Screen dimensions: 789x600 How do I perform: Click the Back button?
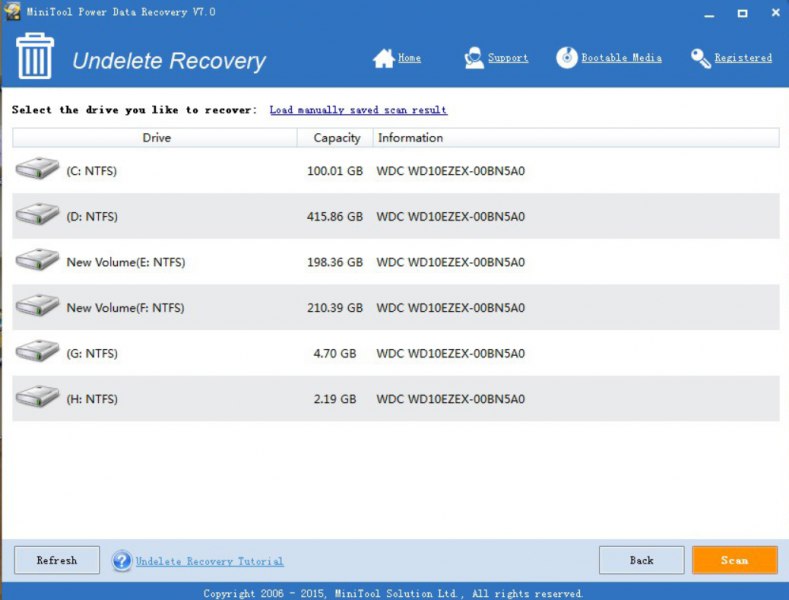pos(642,560)
